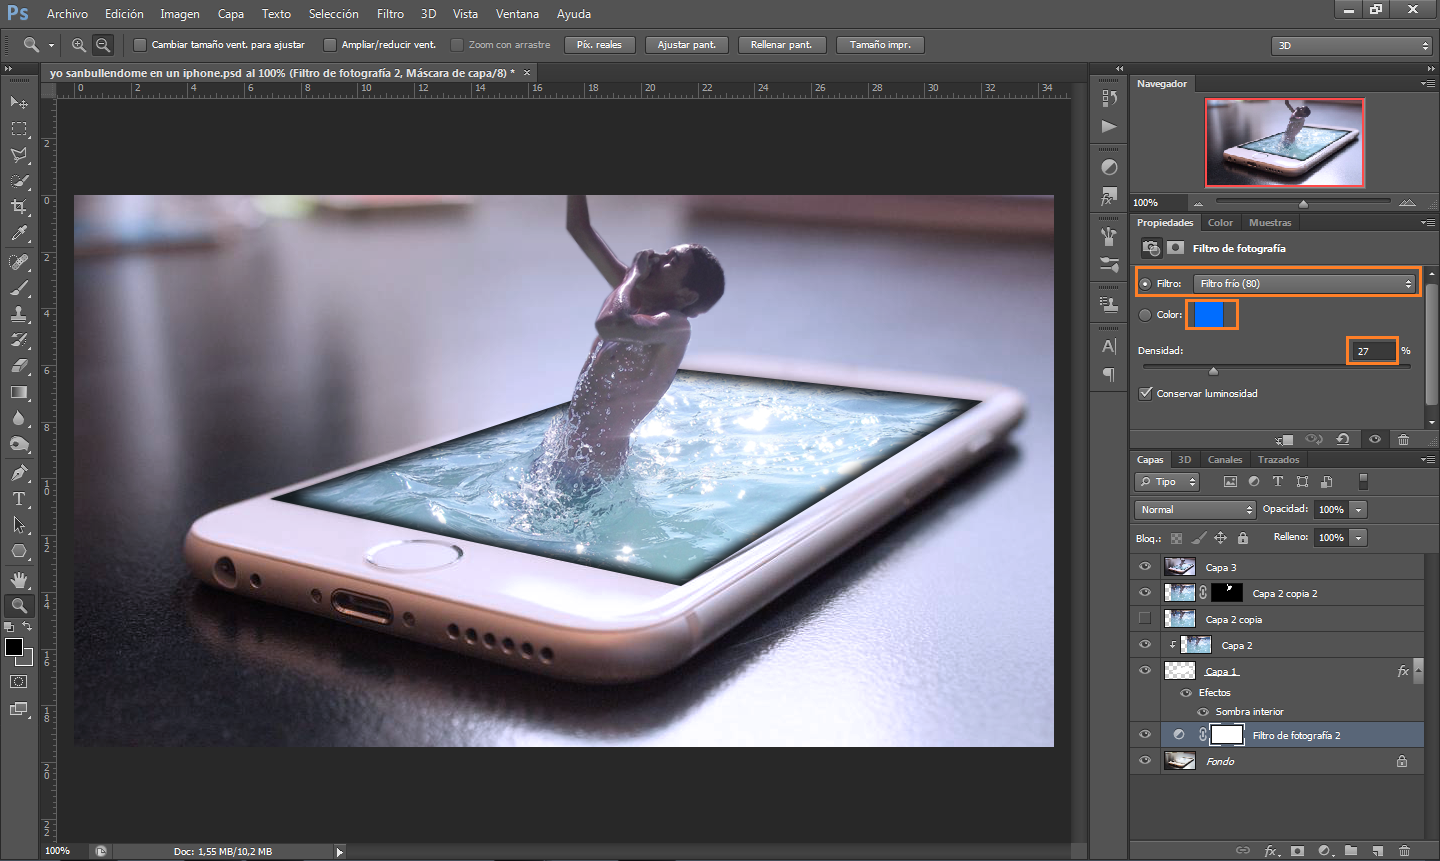Open the Imagen menu
Image resolution: width=1440 pixels, height=861 pixels.
[180, 14]
